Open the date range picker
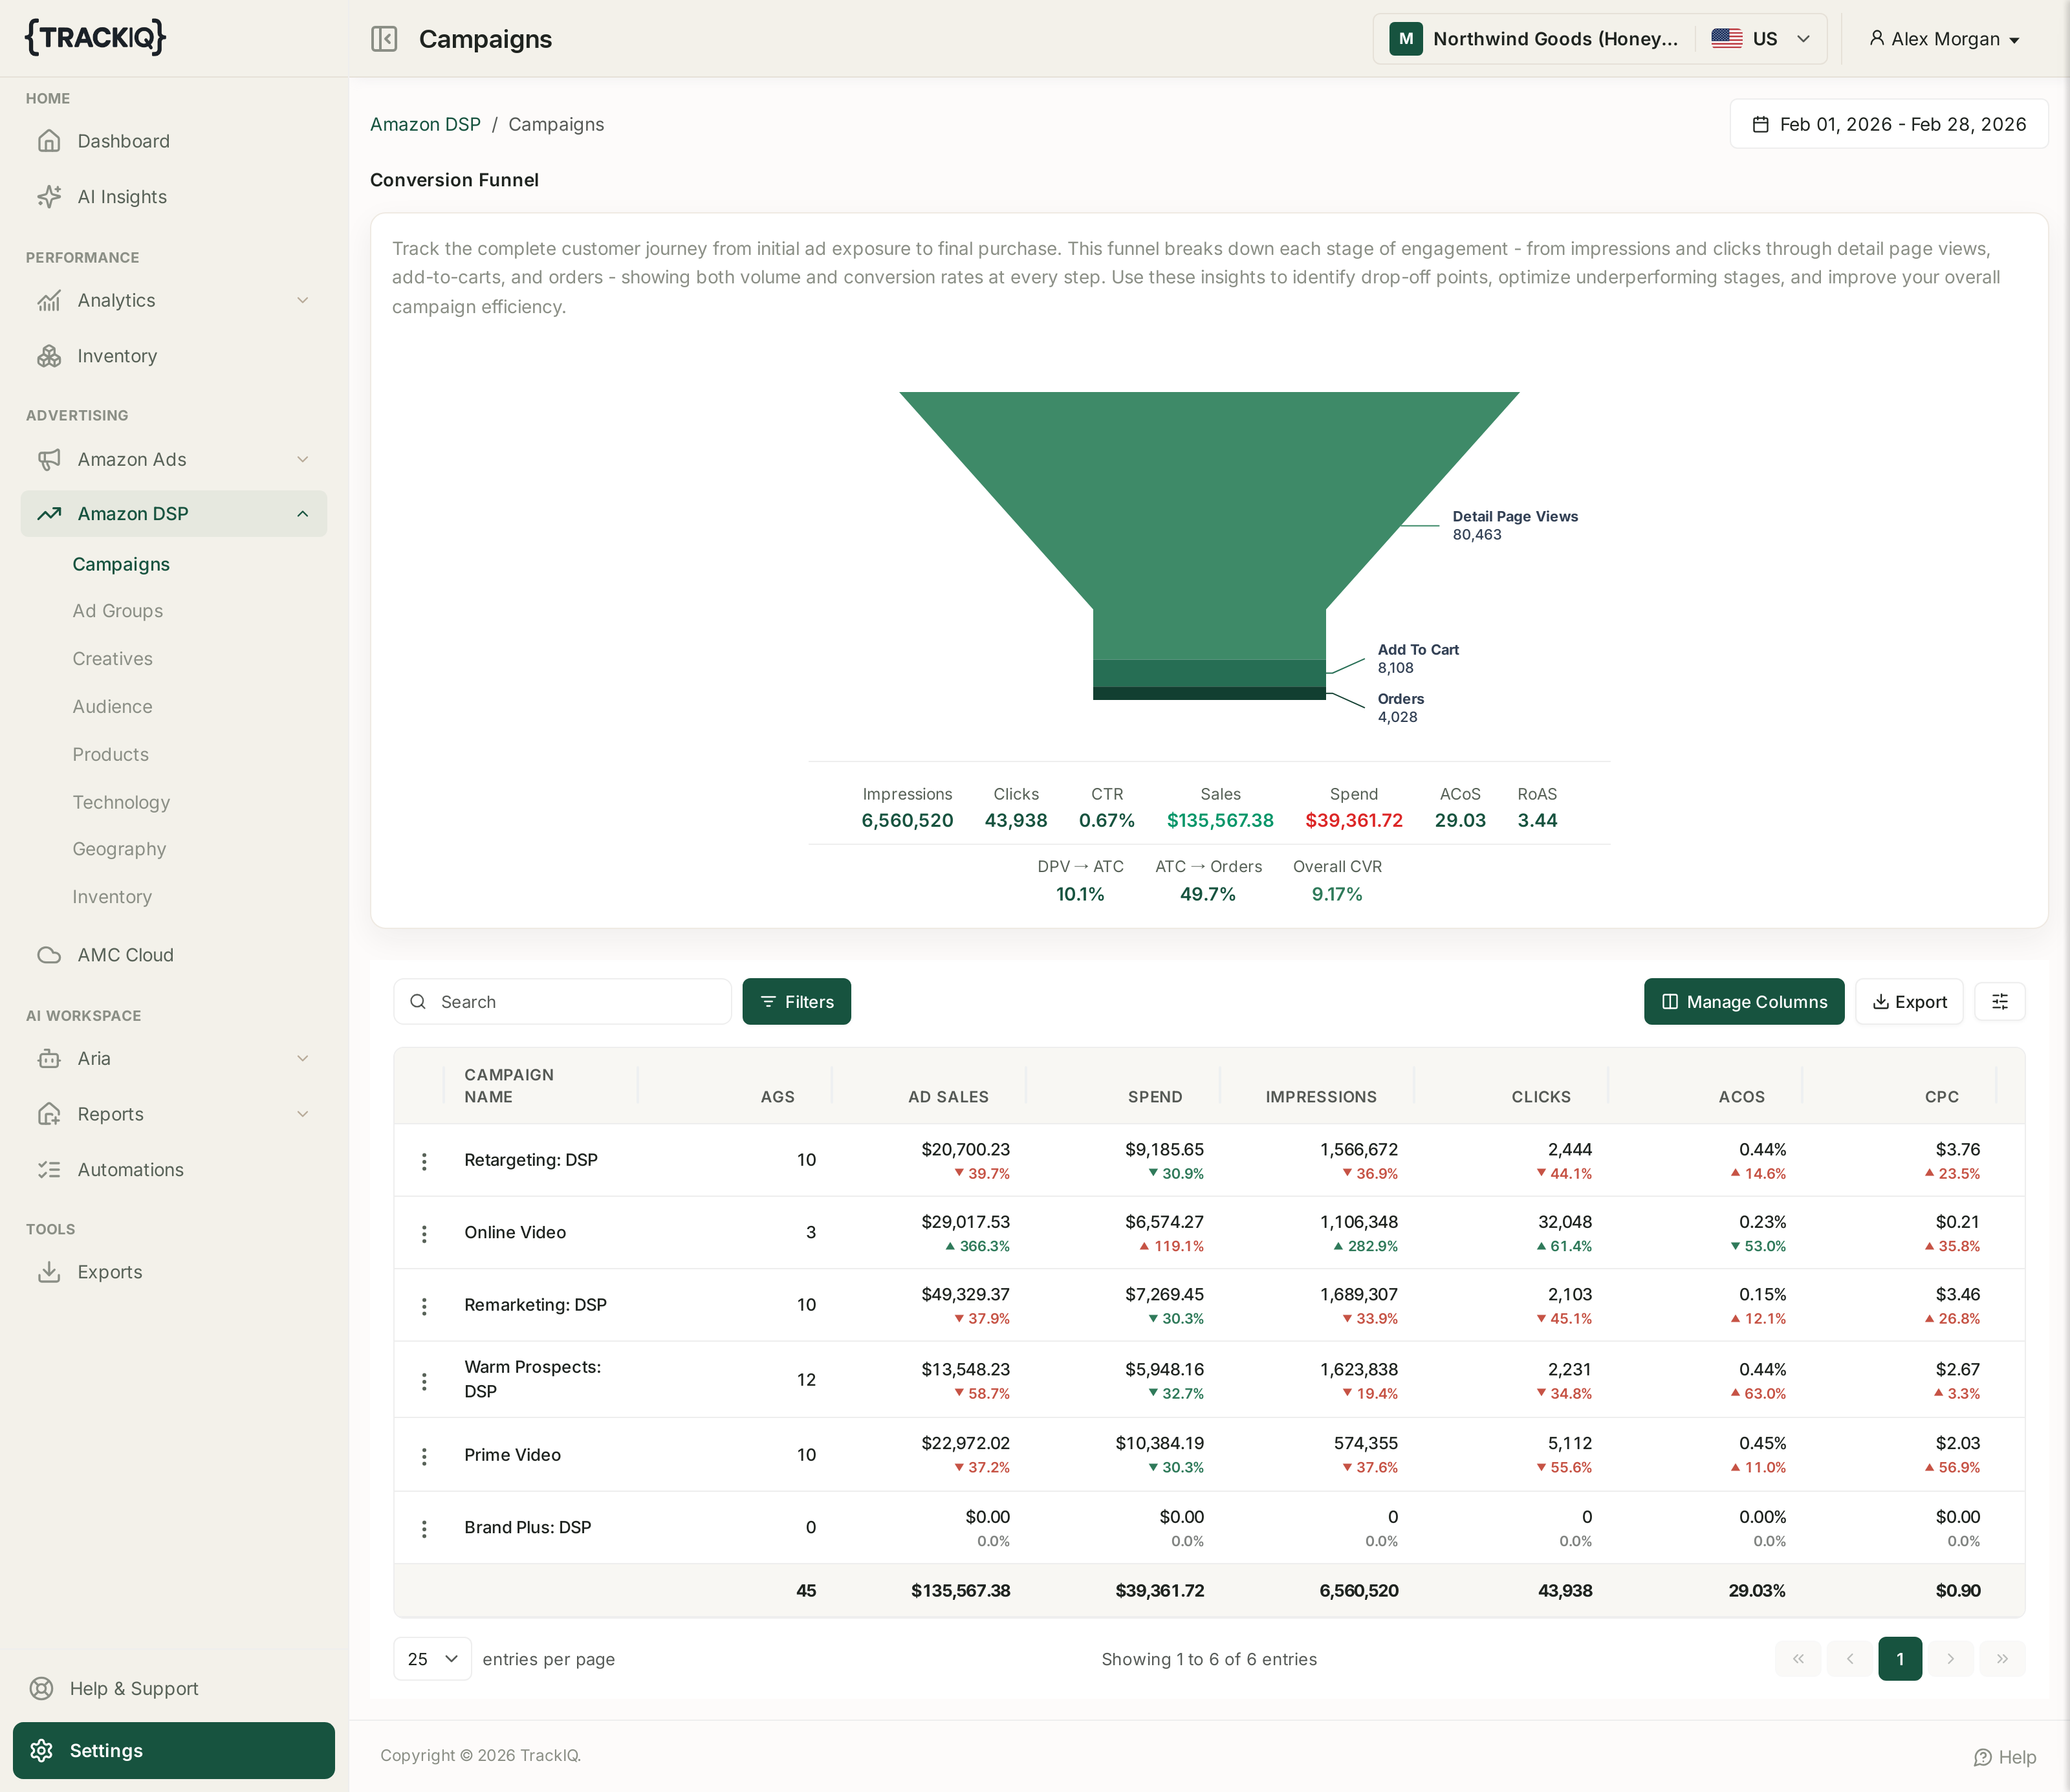The width and height of the screenshot is (2070, 1792). (1888, 124)
